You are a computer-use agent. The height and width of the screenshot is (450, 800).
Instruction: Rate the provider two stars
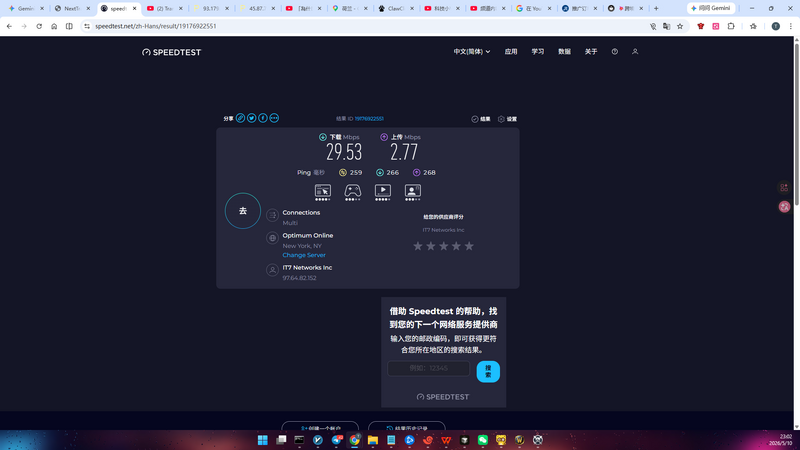coord(431,246)
